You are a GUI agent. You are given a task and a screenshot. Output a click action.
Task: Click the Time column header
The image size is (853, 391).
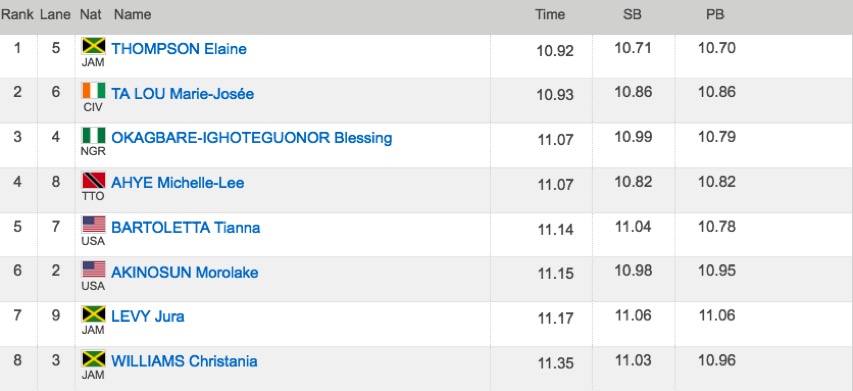[x=550, y=15]
